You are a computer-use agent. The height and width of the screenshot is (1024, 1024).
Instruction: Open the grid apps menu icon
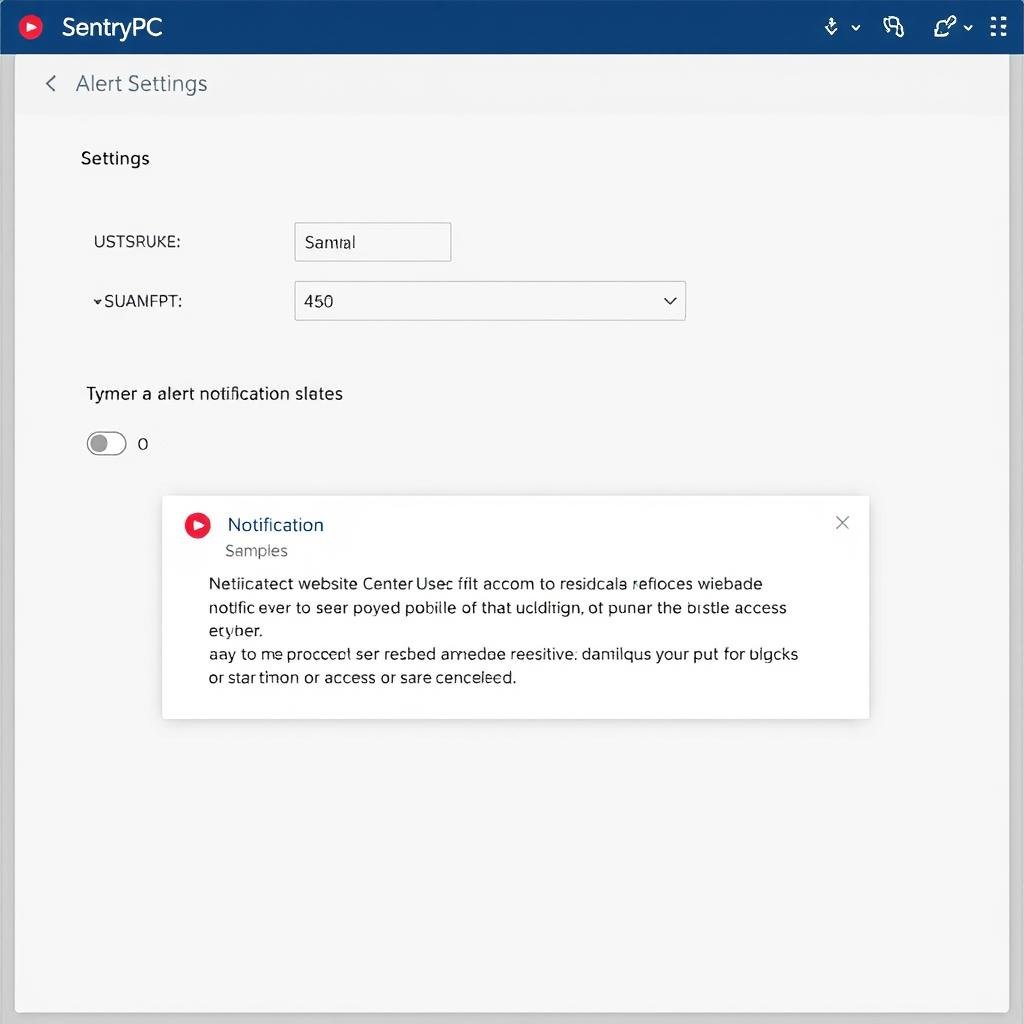tap(998, 27)
